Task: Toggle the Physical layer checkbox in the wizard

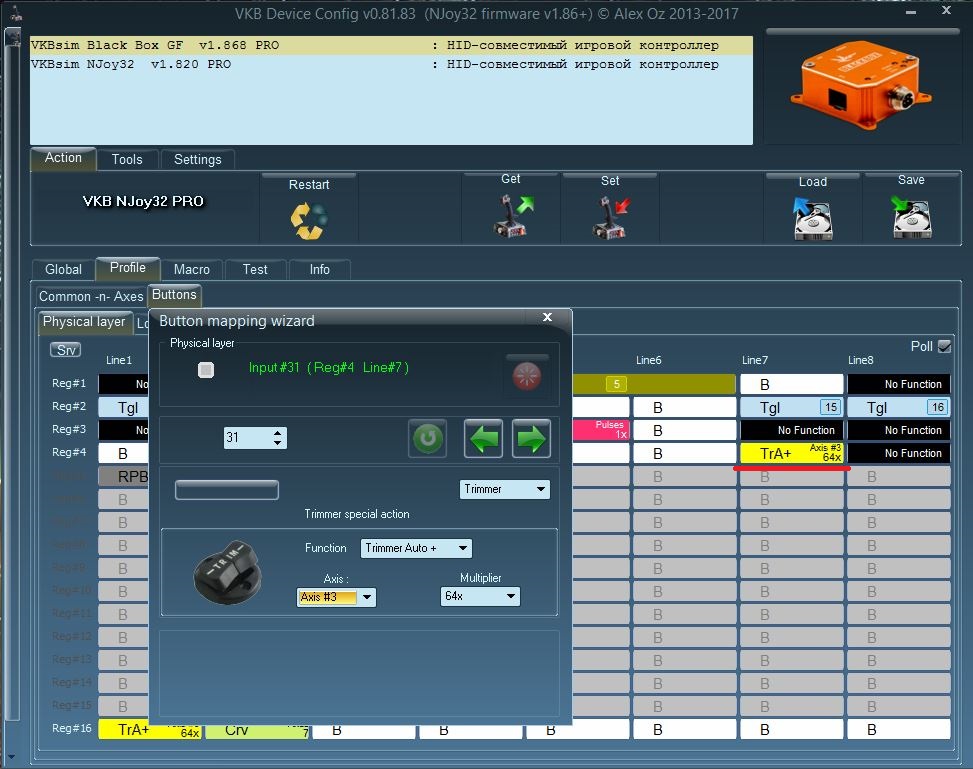Action: [x=205, y=370]
